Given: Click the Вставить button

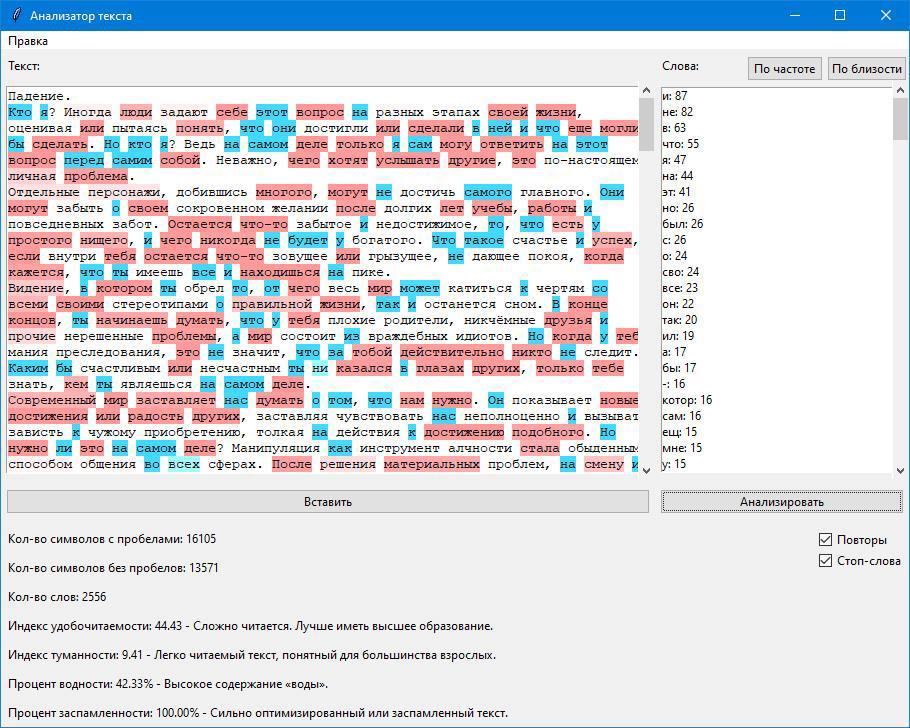Looking at the screenshot, I should click(328, 502).
